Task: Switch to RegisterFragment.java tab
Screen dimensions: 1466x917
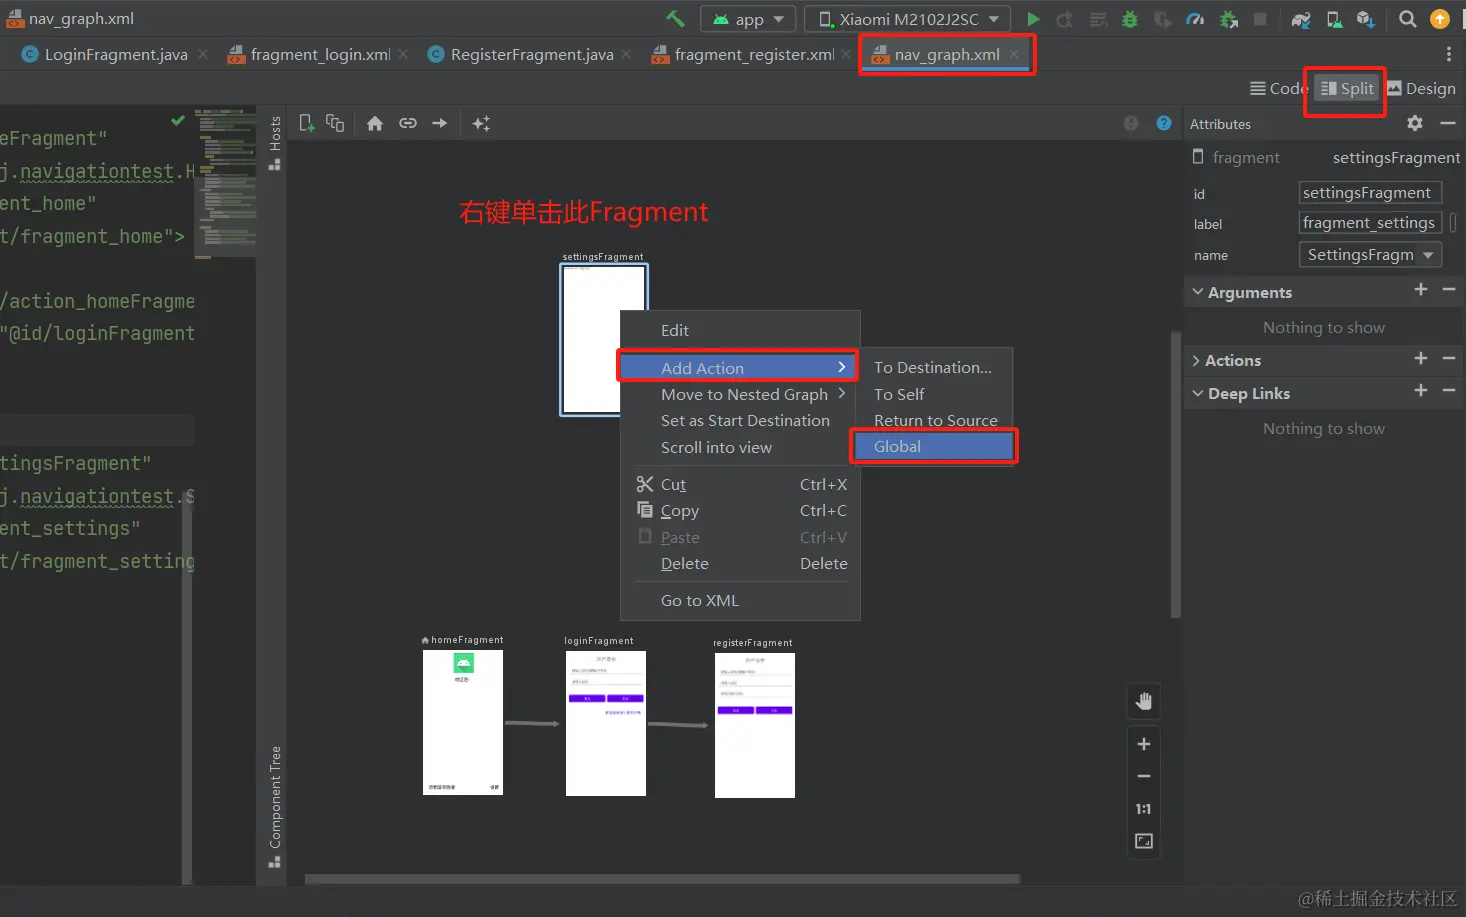Action: point(532,54)
